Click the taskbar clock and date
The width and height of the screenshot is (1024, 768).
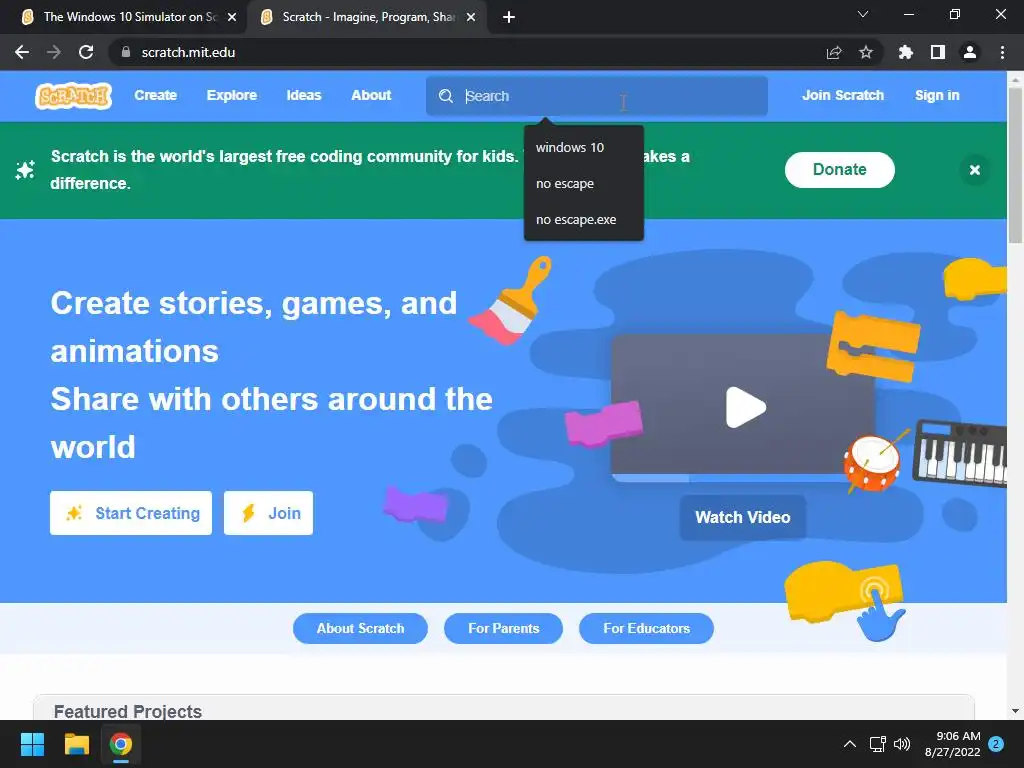(952, 744)
